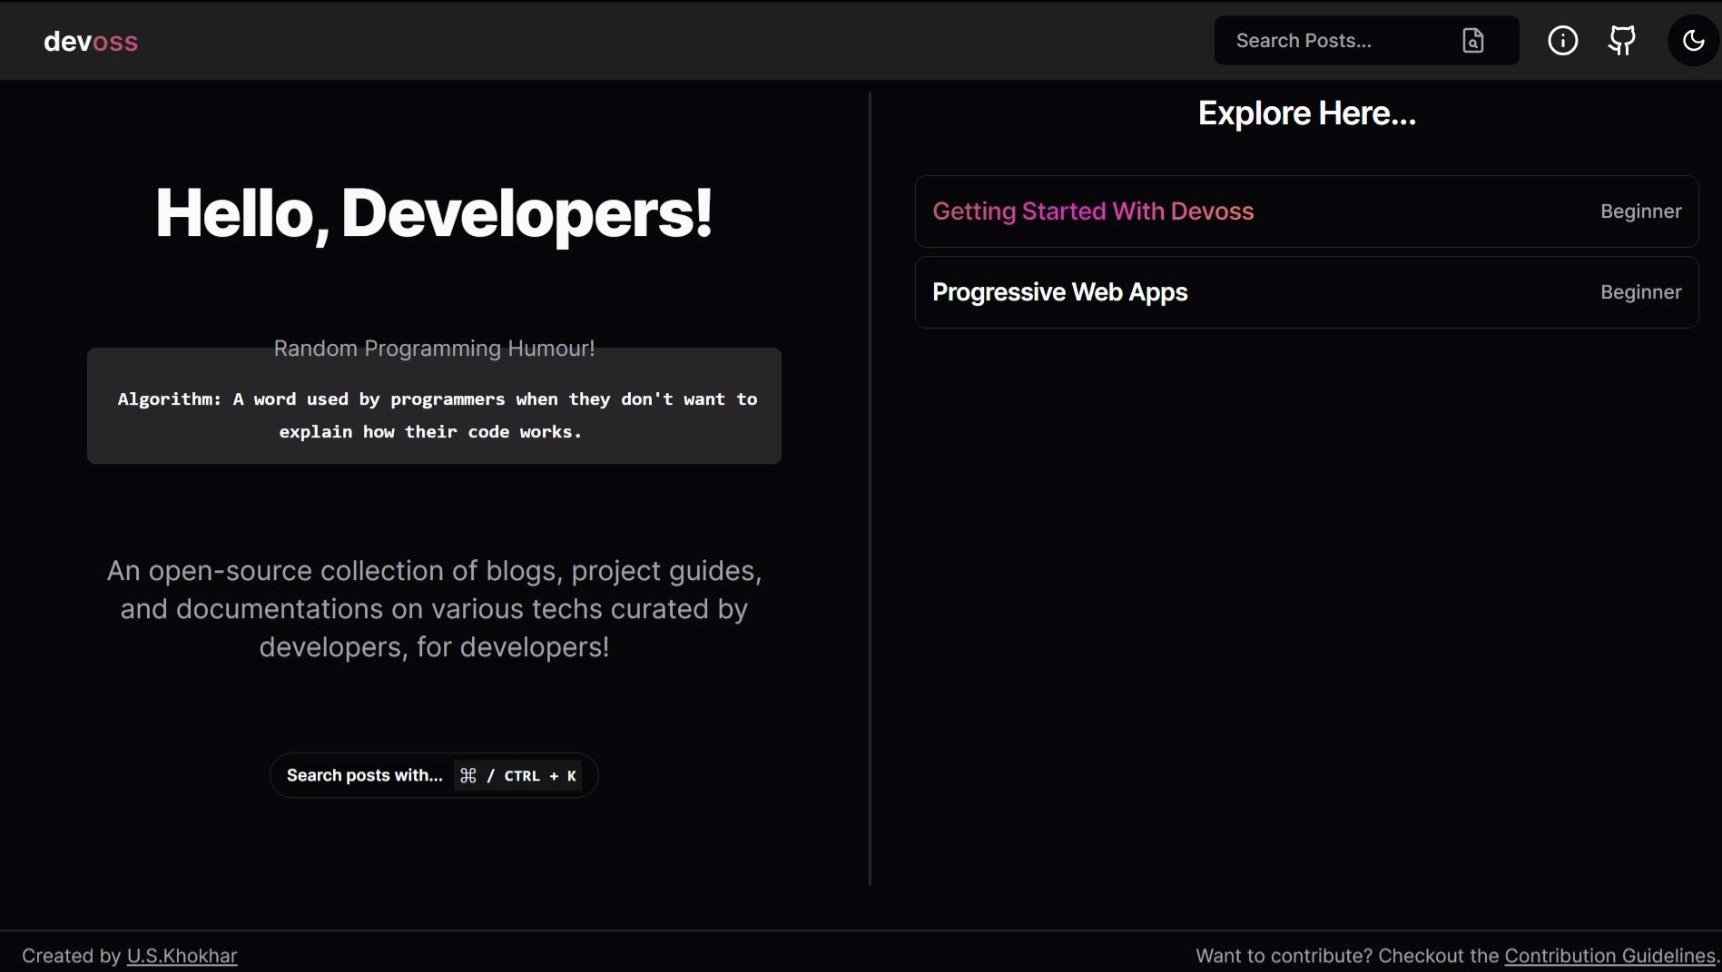Click the Search Posts input field
The height and width of the screenshot is (972, 1722).
point(1366,40)
